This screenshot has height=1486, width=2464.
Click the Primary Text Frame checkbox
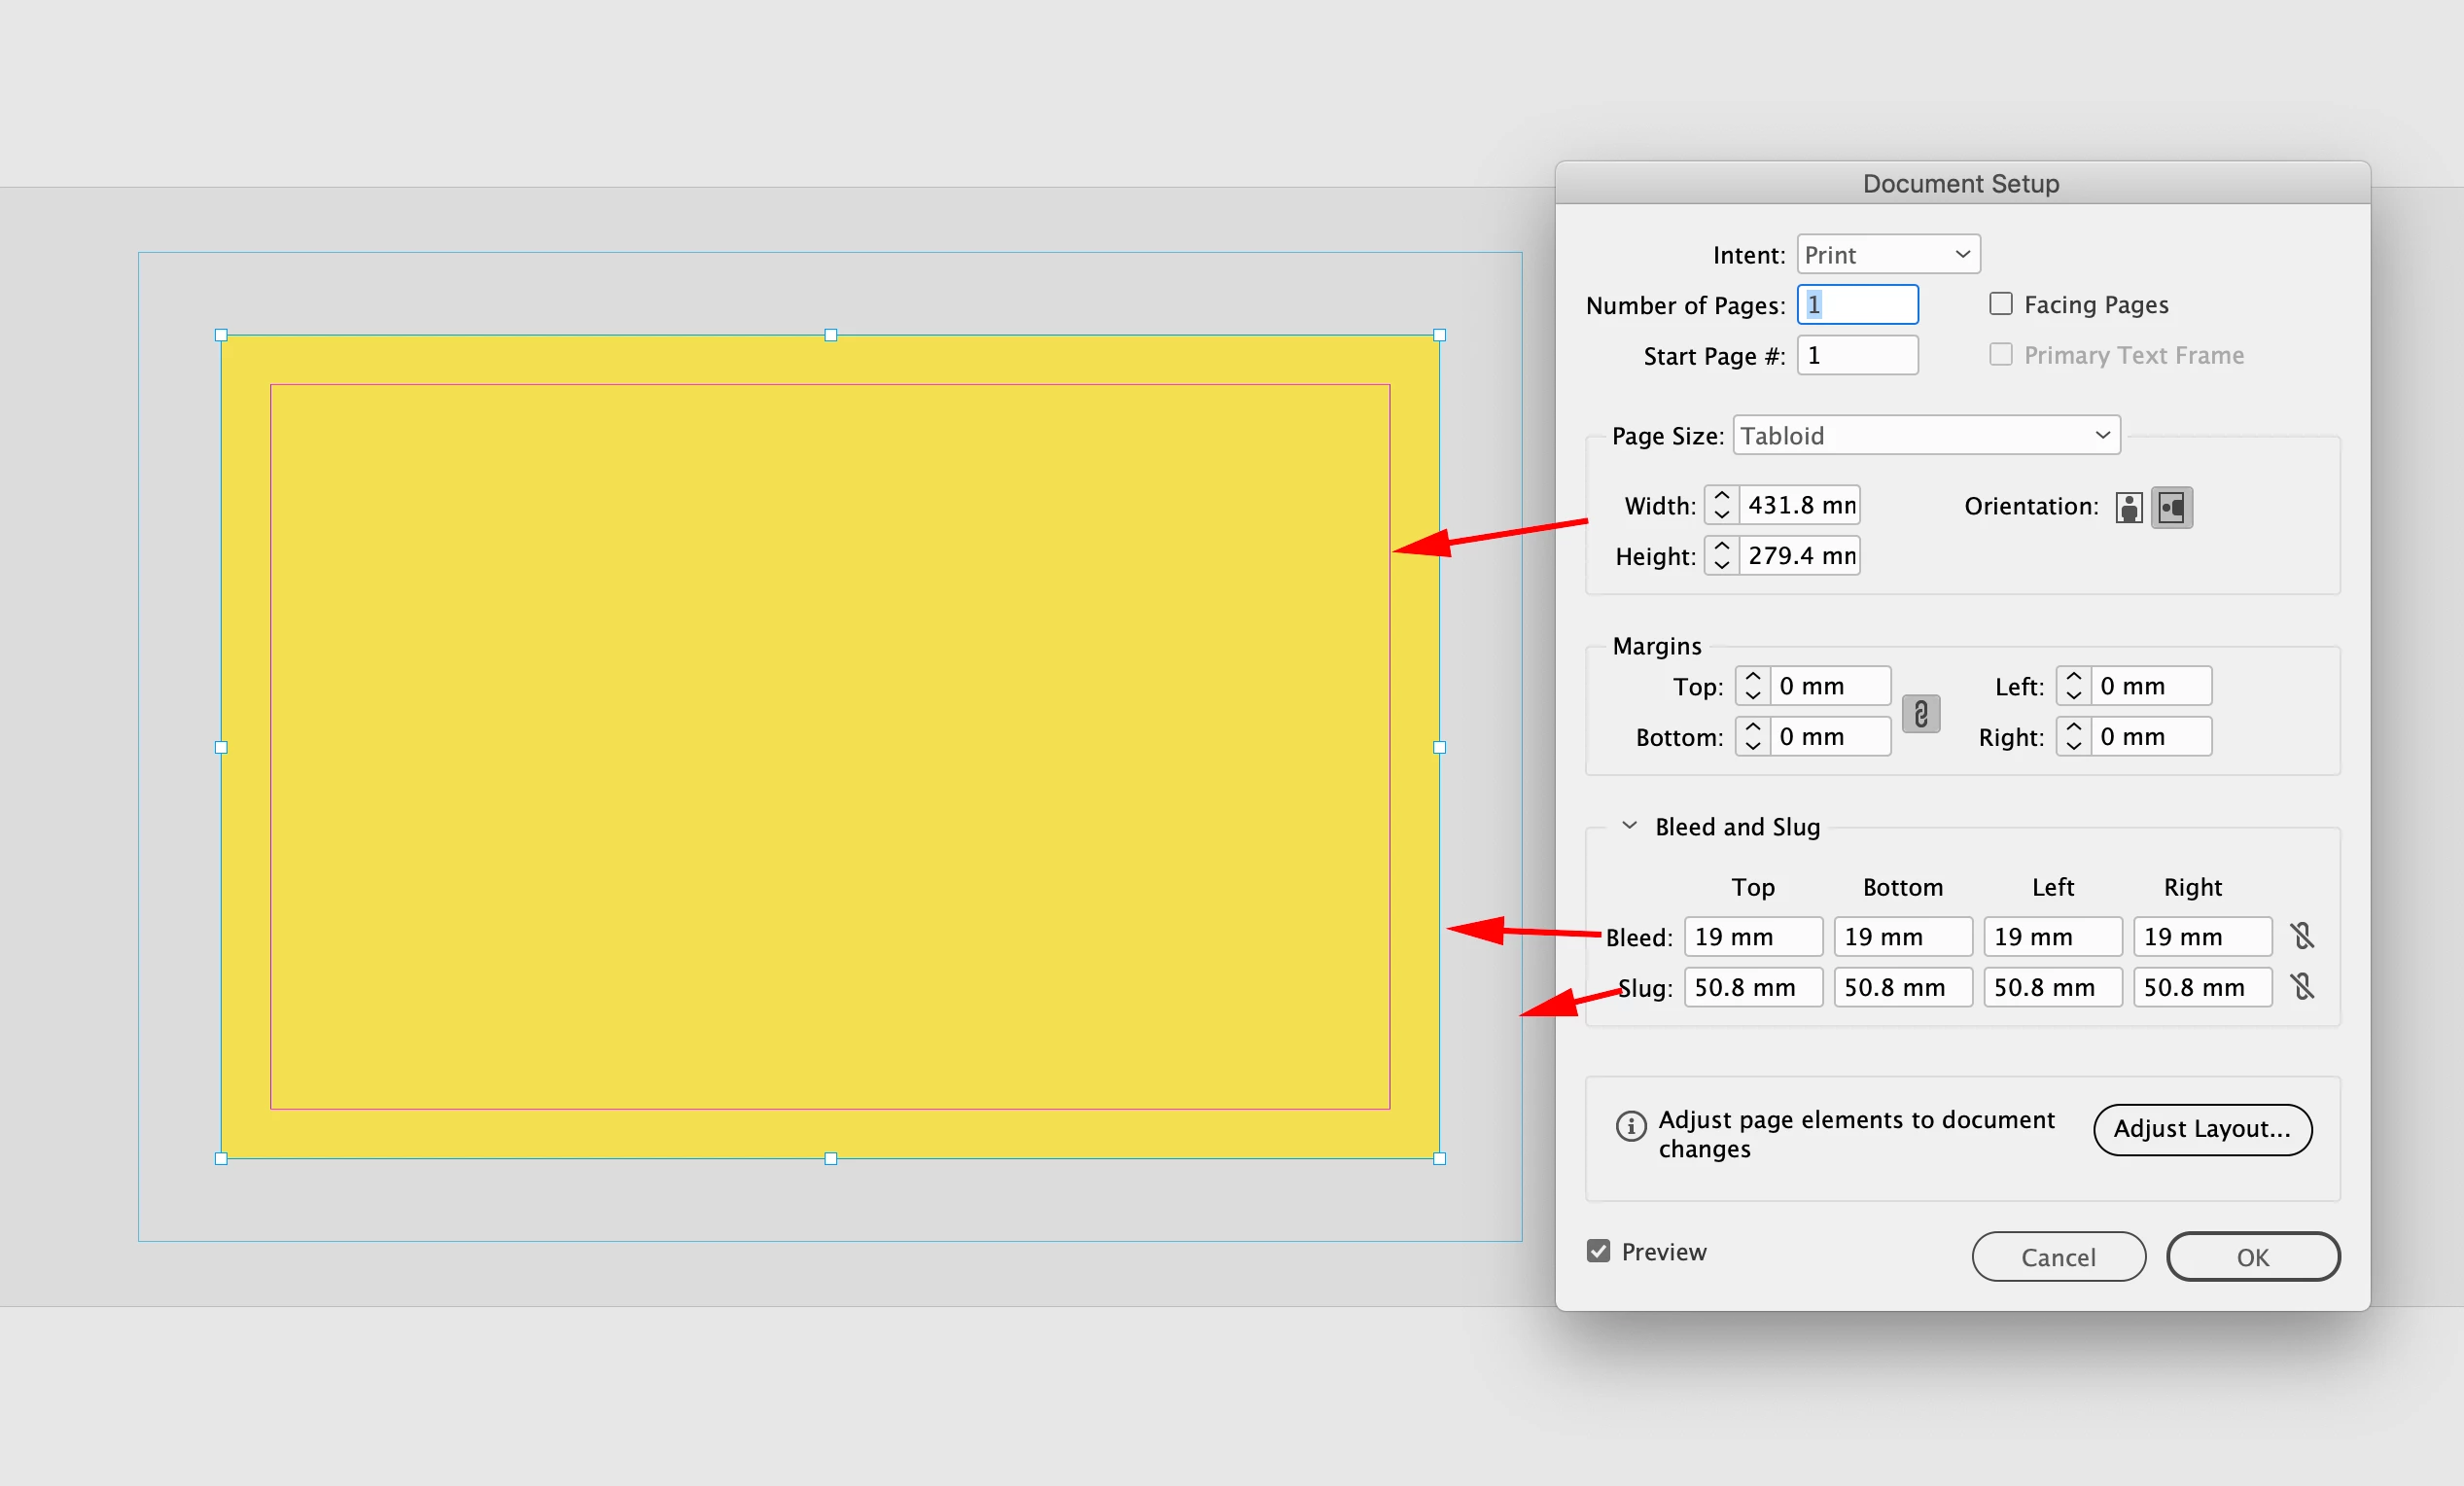2000,355
